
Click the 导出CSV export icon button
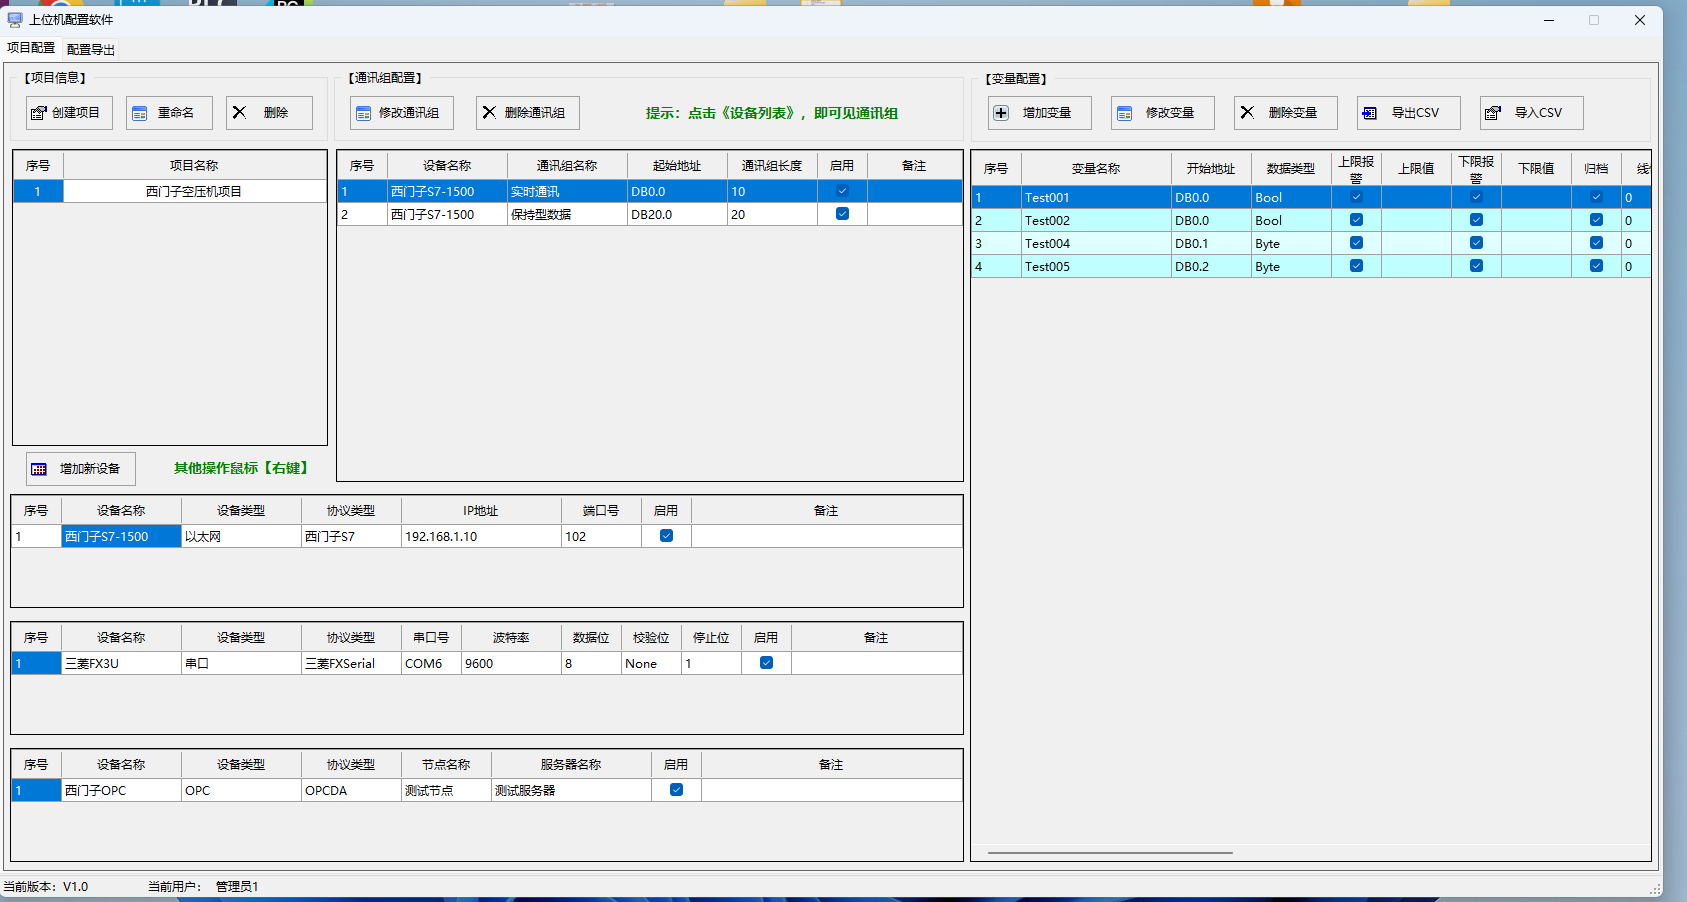tap(1408, 113)
